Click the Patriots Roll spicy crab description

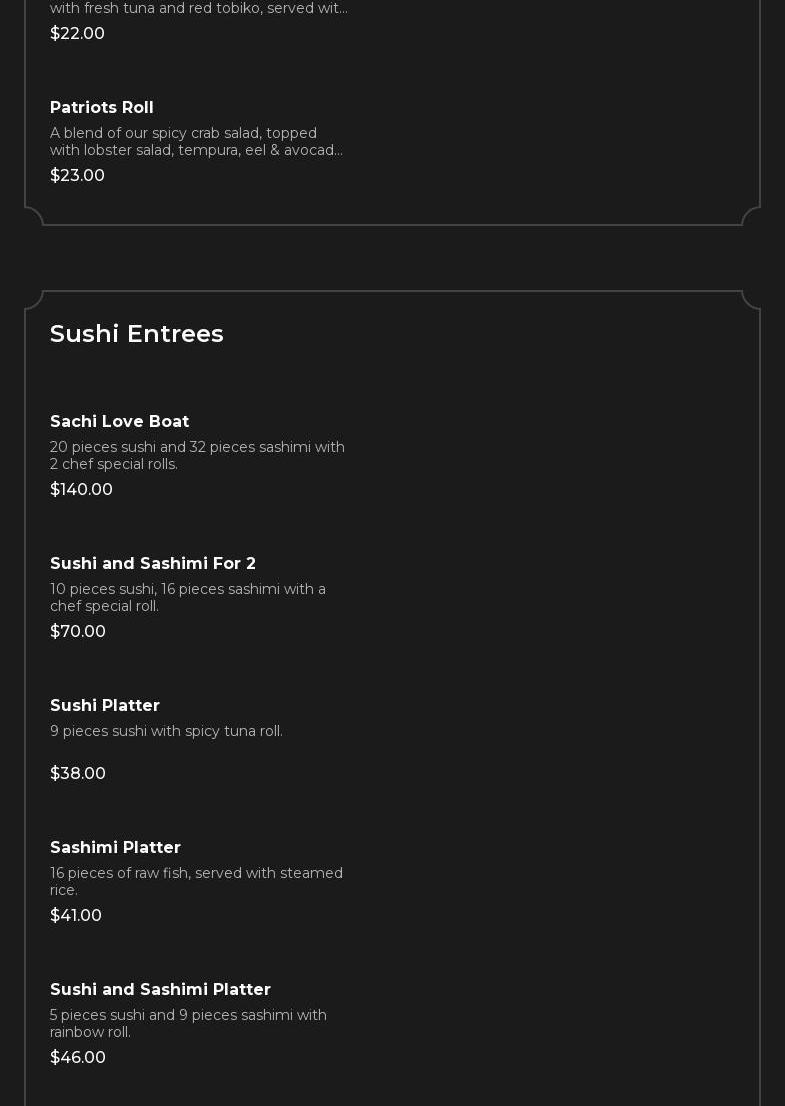[x=197, y=141]
